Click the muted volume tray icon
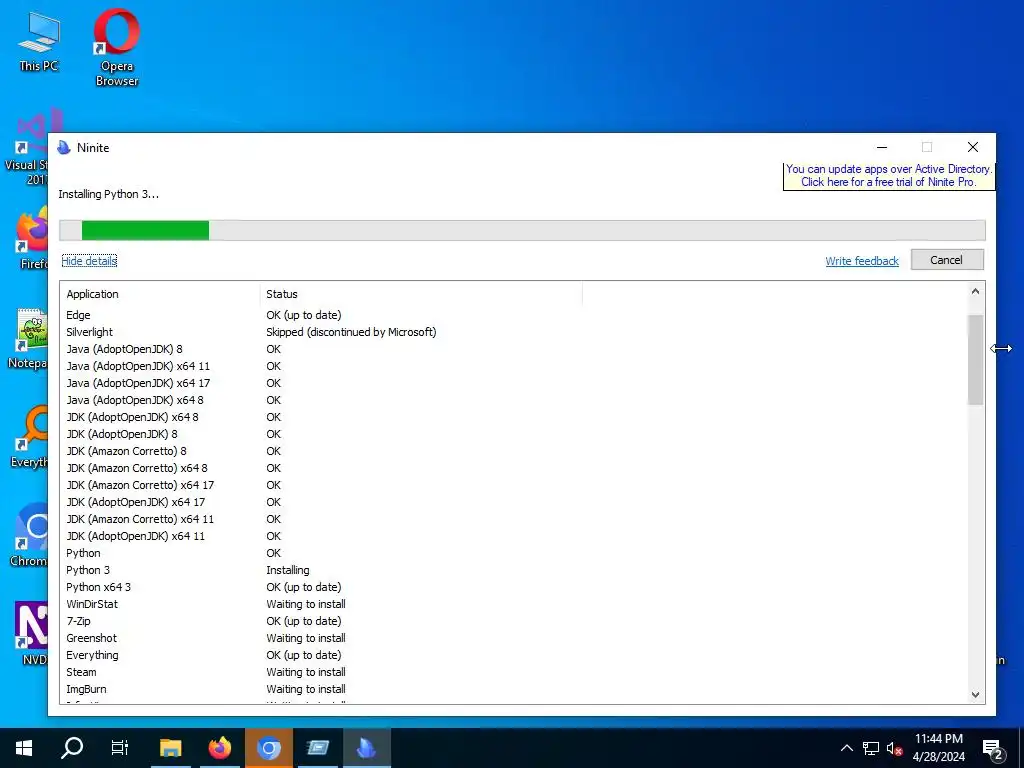1024x768 pixels. (894, 748)
